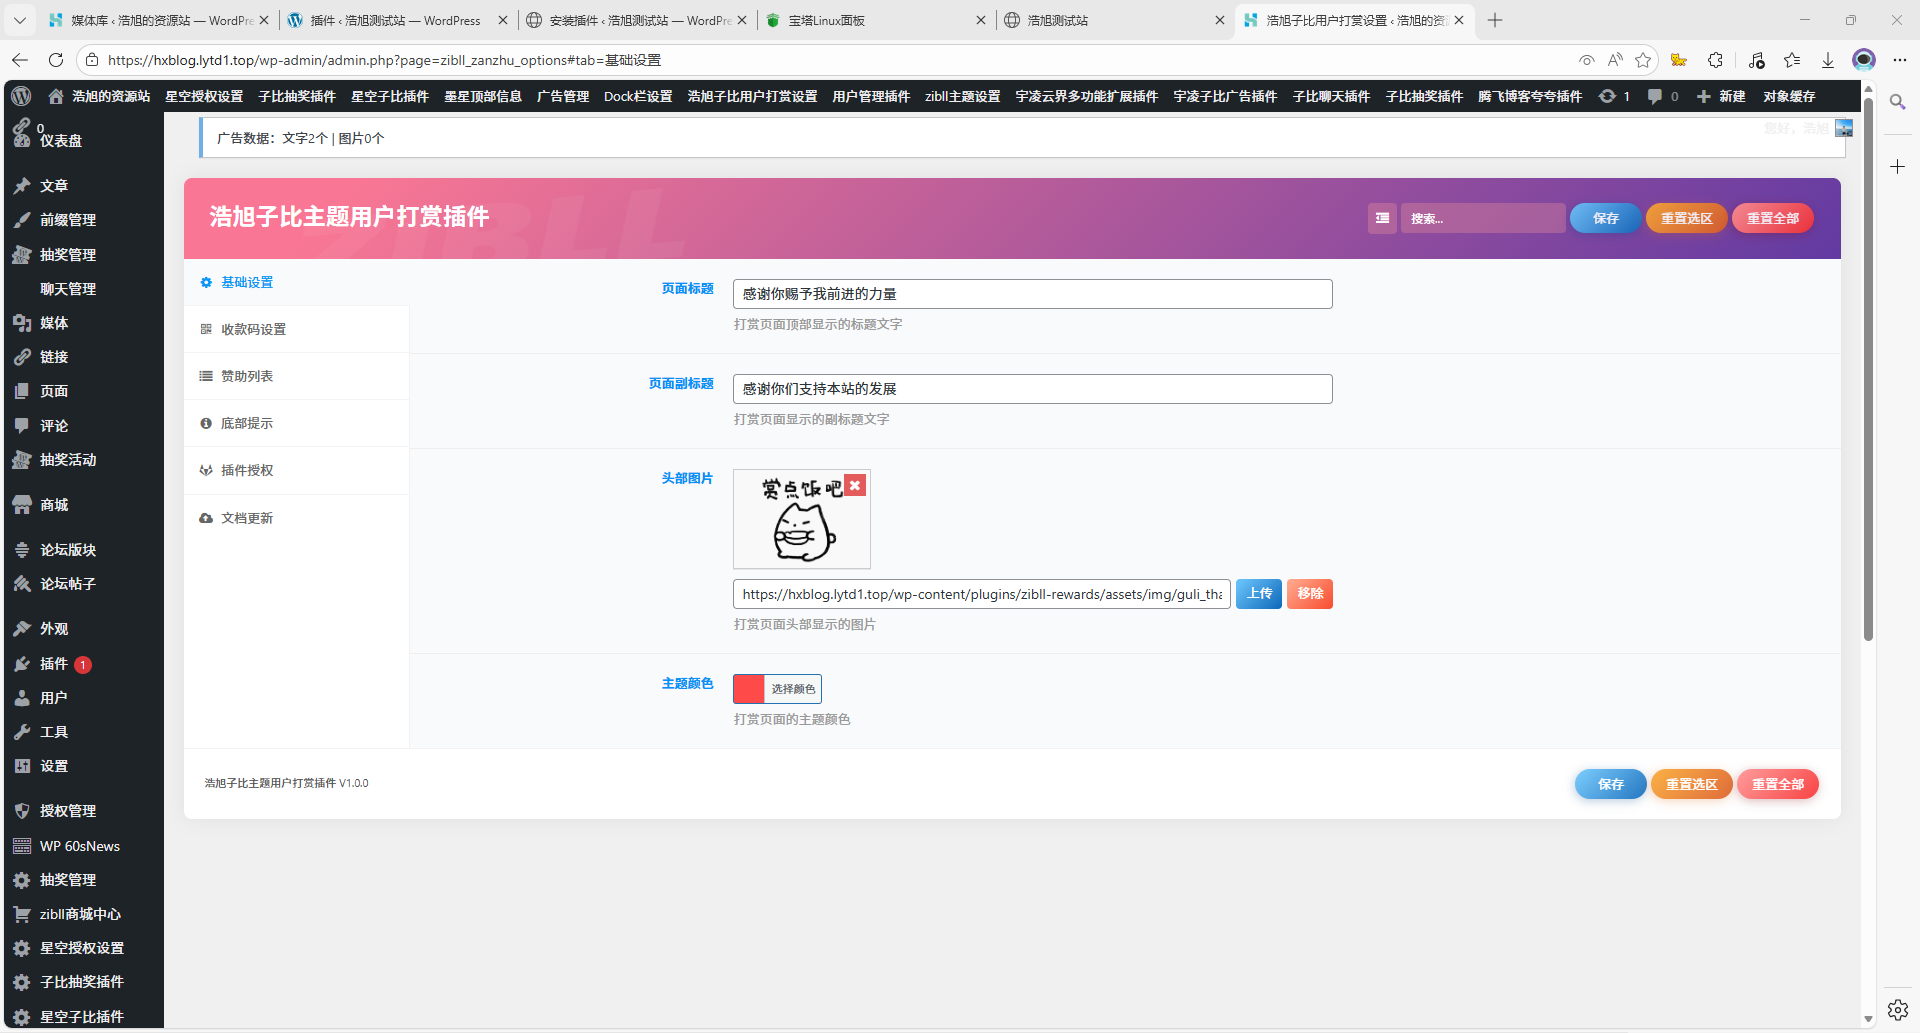The width and height of the screenshot is (1920, 1033).
Task: Open the browser extensions puzzle icon
Action: tap(1716, 60)
